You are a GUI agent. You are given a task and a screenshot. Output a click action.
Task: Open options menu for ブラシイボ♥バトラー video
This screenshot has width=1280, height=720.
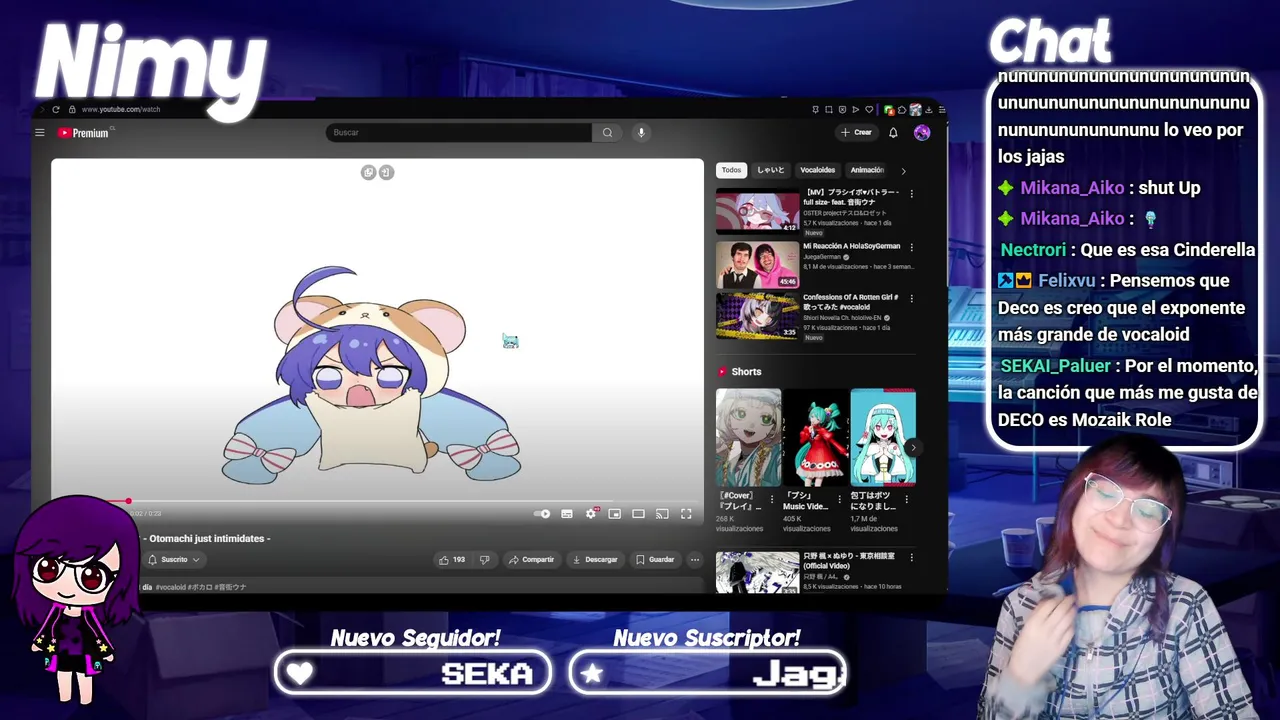911,193
